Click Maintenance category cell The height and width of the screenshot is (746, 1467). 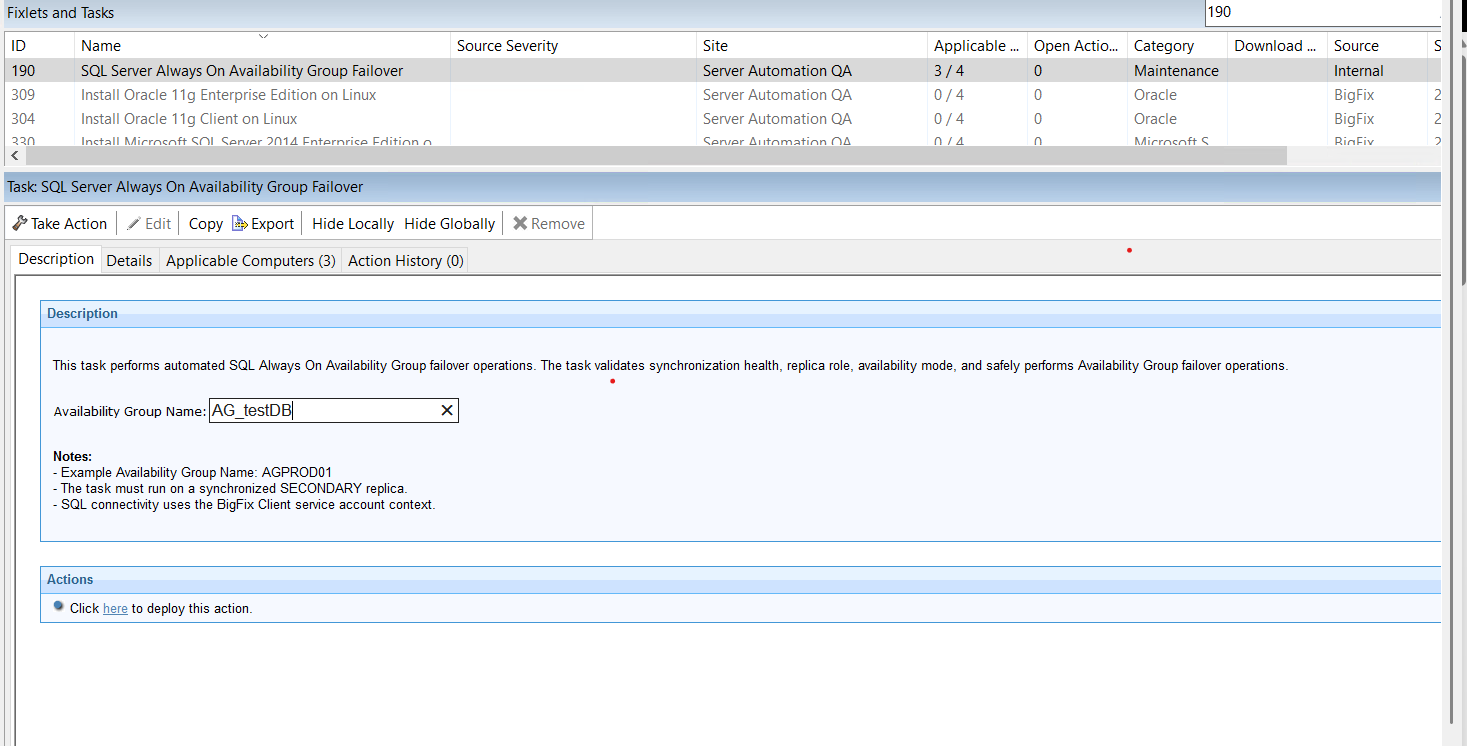[x=1176, y=71]
